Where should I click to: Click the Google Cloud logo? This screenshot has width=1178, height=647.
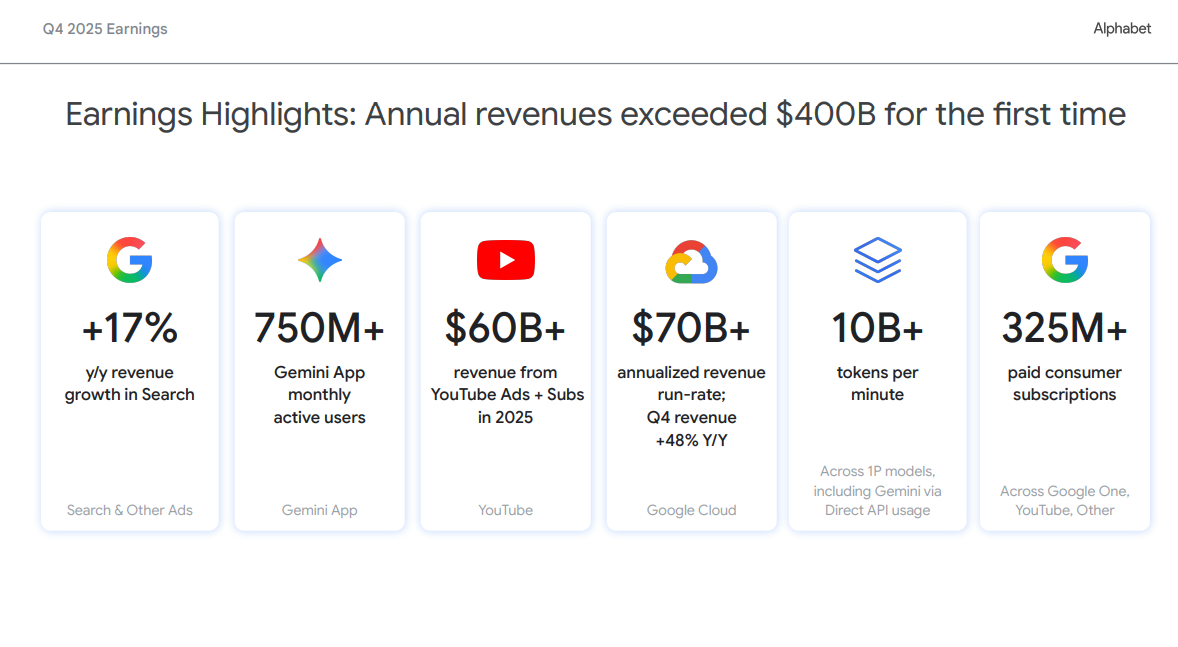691,262
